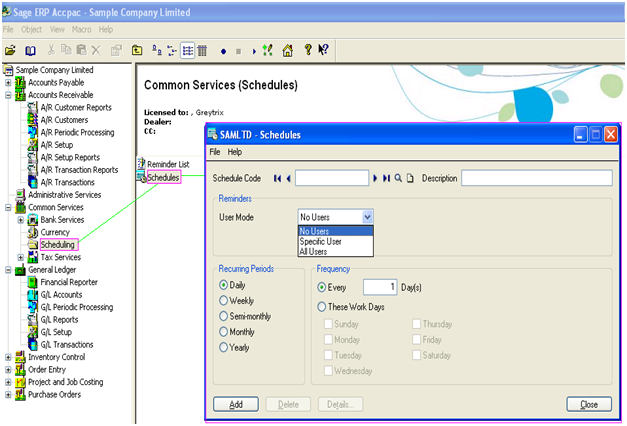The image size is (627, 426).
Task: Click the Properties toolbar icon
Action: pos(116,50)
